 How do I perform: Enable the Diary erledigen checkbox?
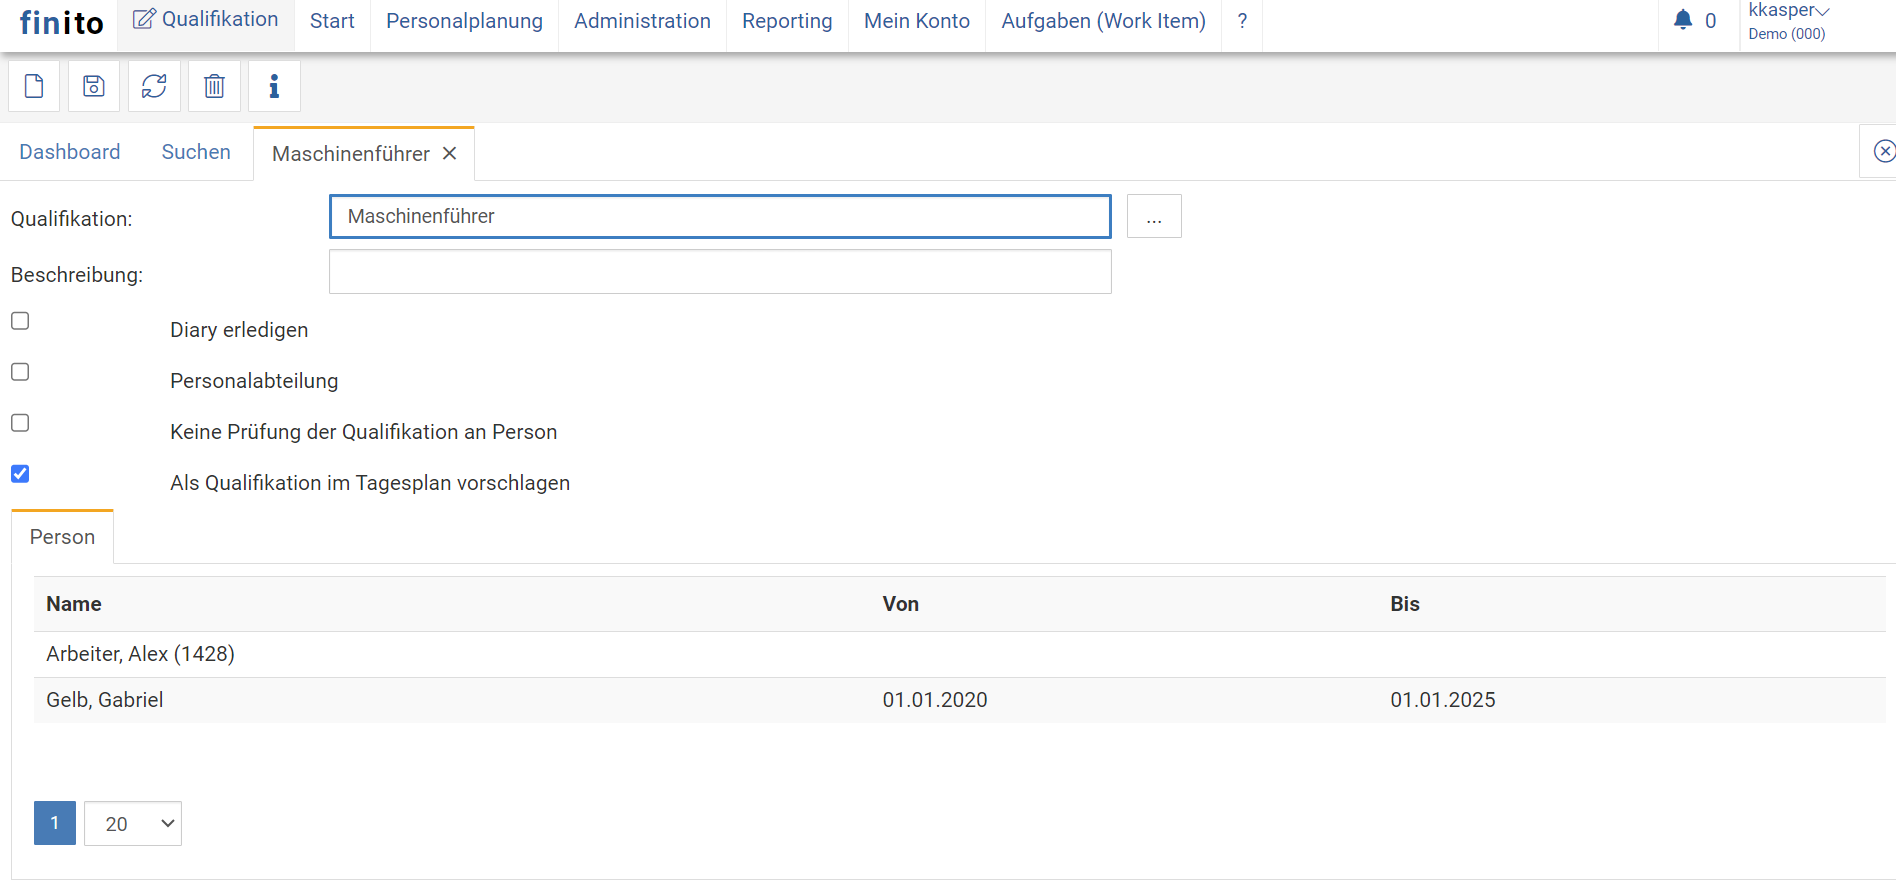20,321
